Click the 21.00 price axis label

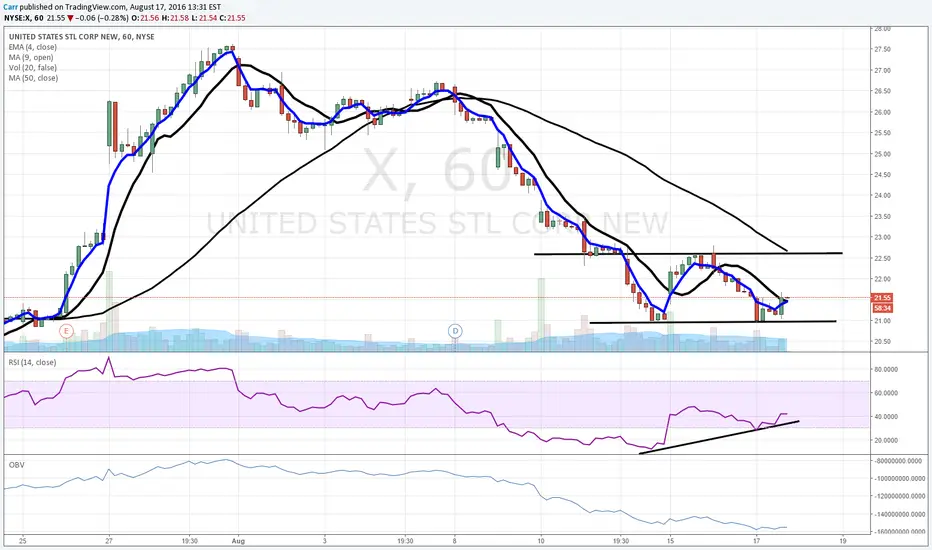pyautogui.click(x=882, y=321)
